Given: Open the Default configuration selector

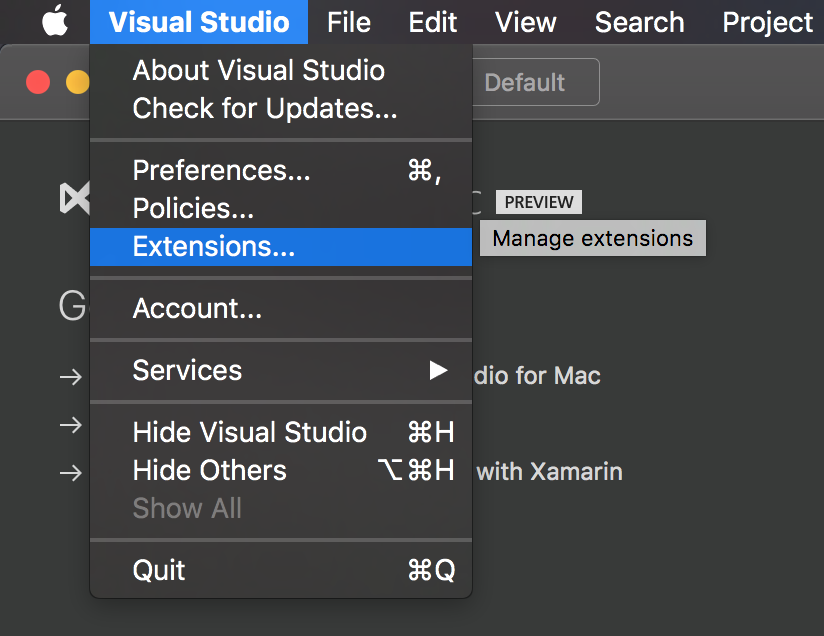Looking at the screenshot, I should [535, 82].
